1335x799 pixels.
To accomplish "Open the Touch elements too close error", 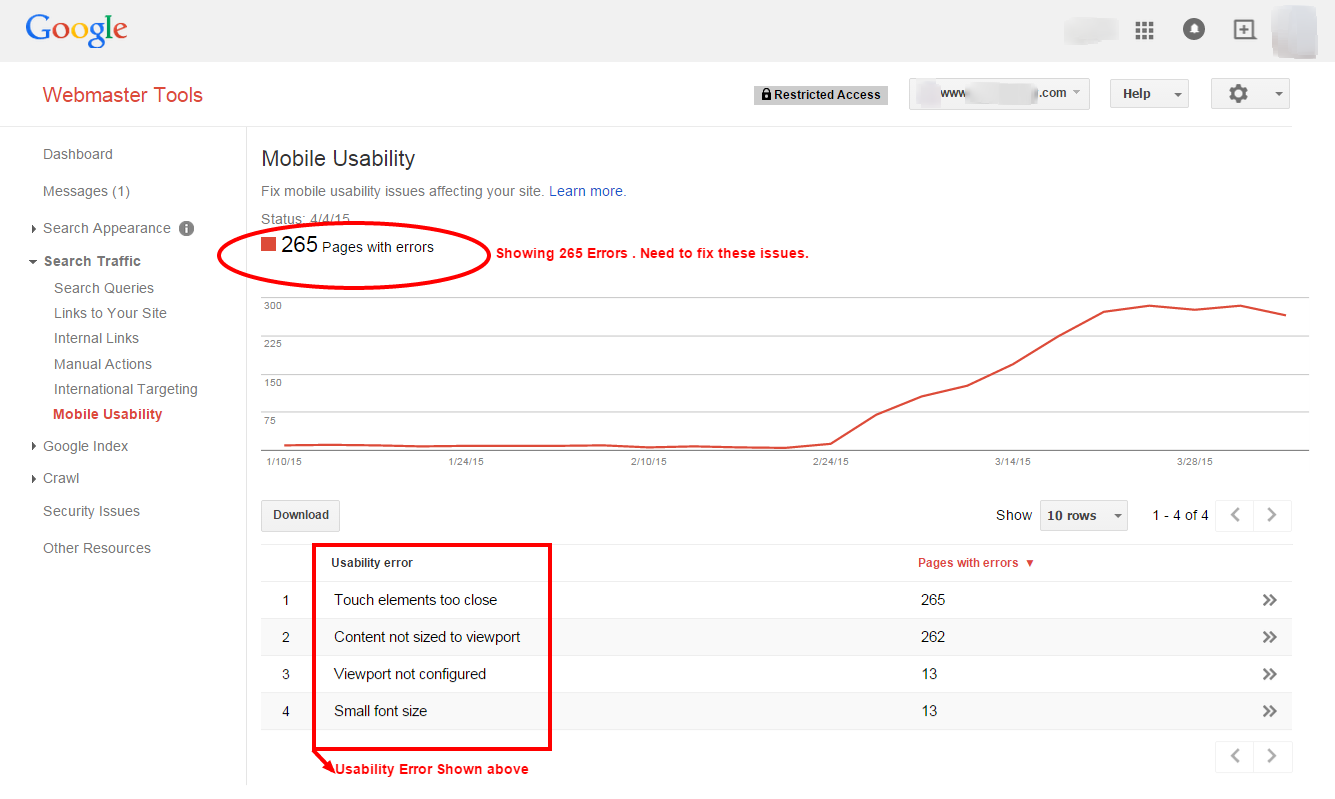I will [x=415, y=600].
